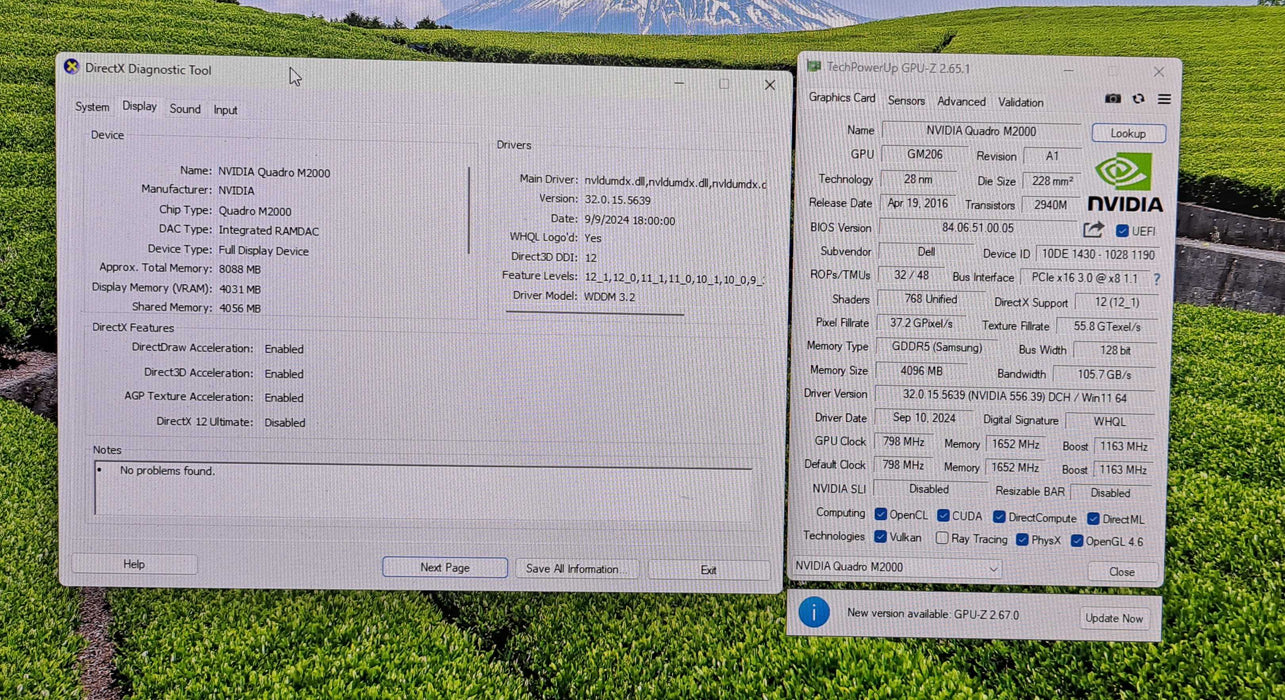Select the Graphics Card tab in GPU-Z

(x=842, y=98)
